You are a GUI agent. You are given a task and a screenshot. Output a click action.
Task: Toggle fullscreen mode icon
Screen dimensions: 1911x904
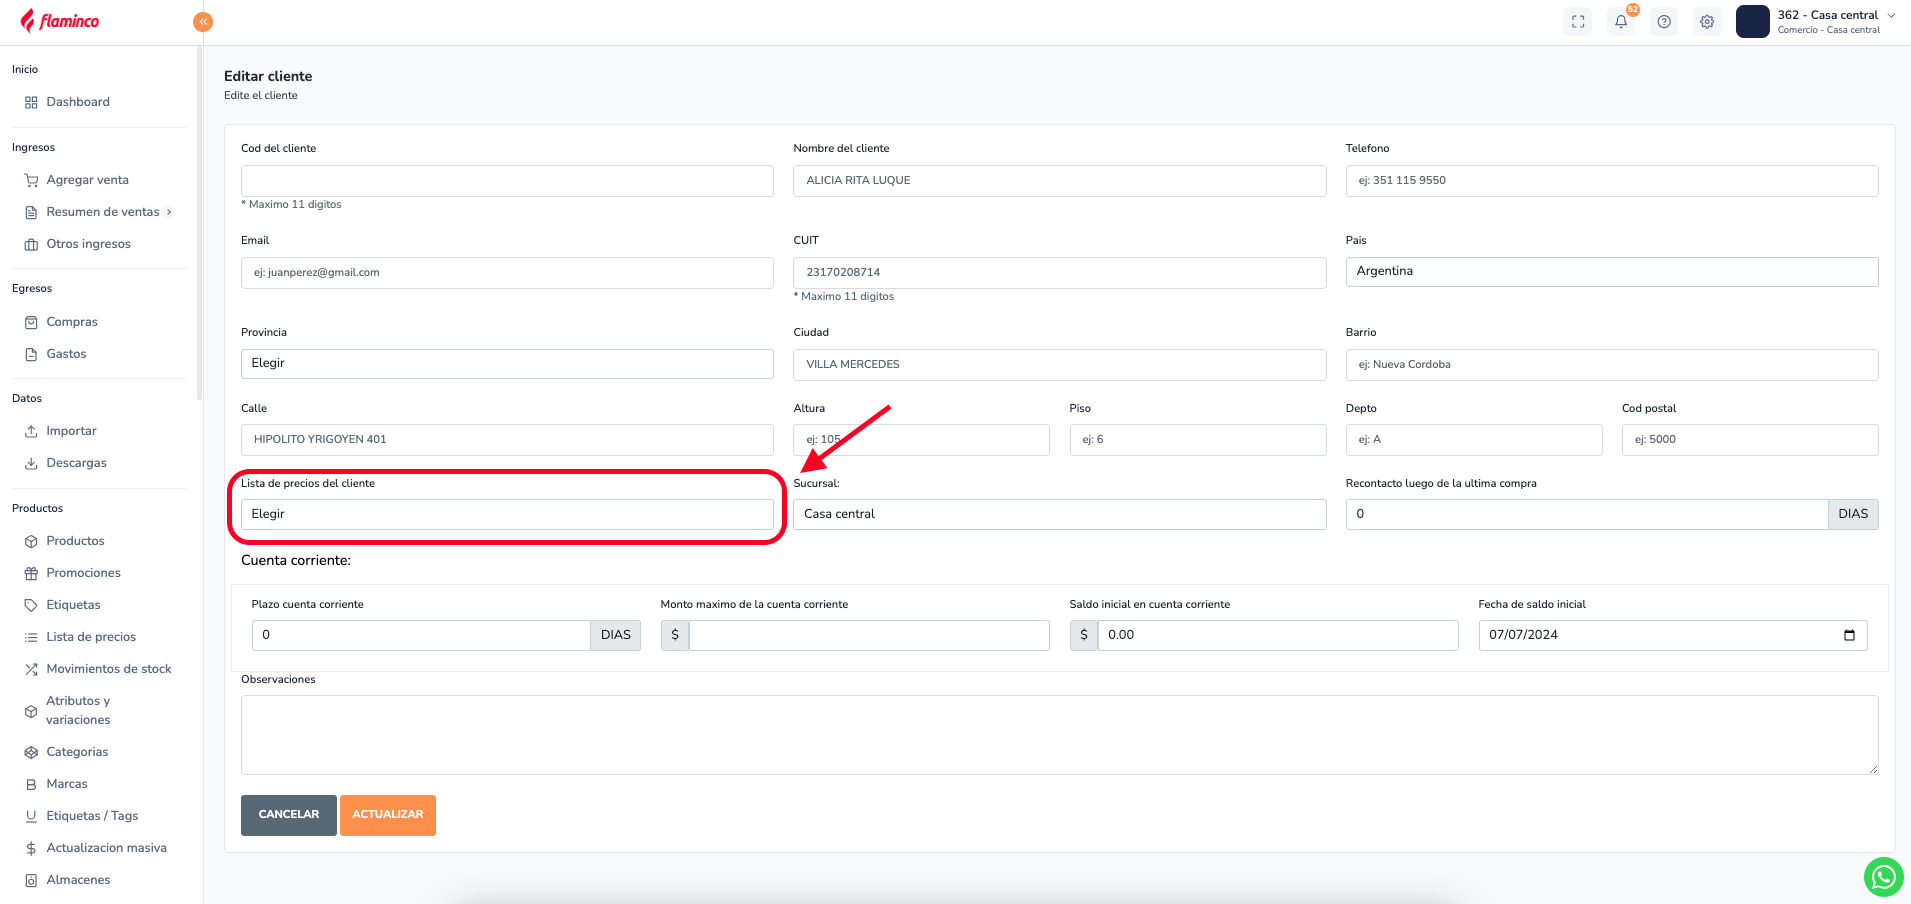(x=1578, y=22)
